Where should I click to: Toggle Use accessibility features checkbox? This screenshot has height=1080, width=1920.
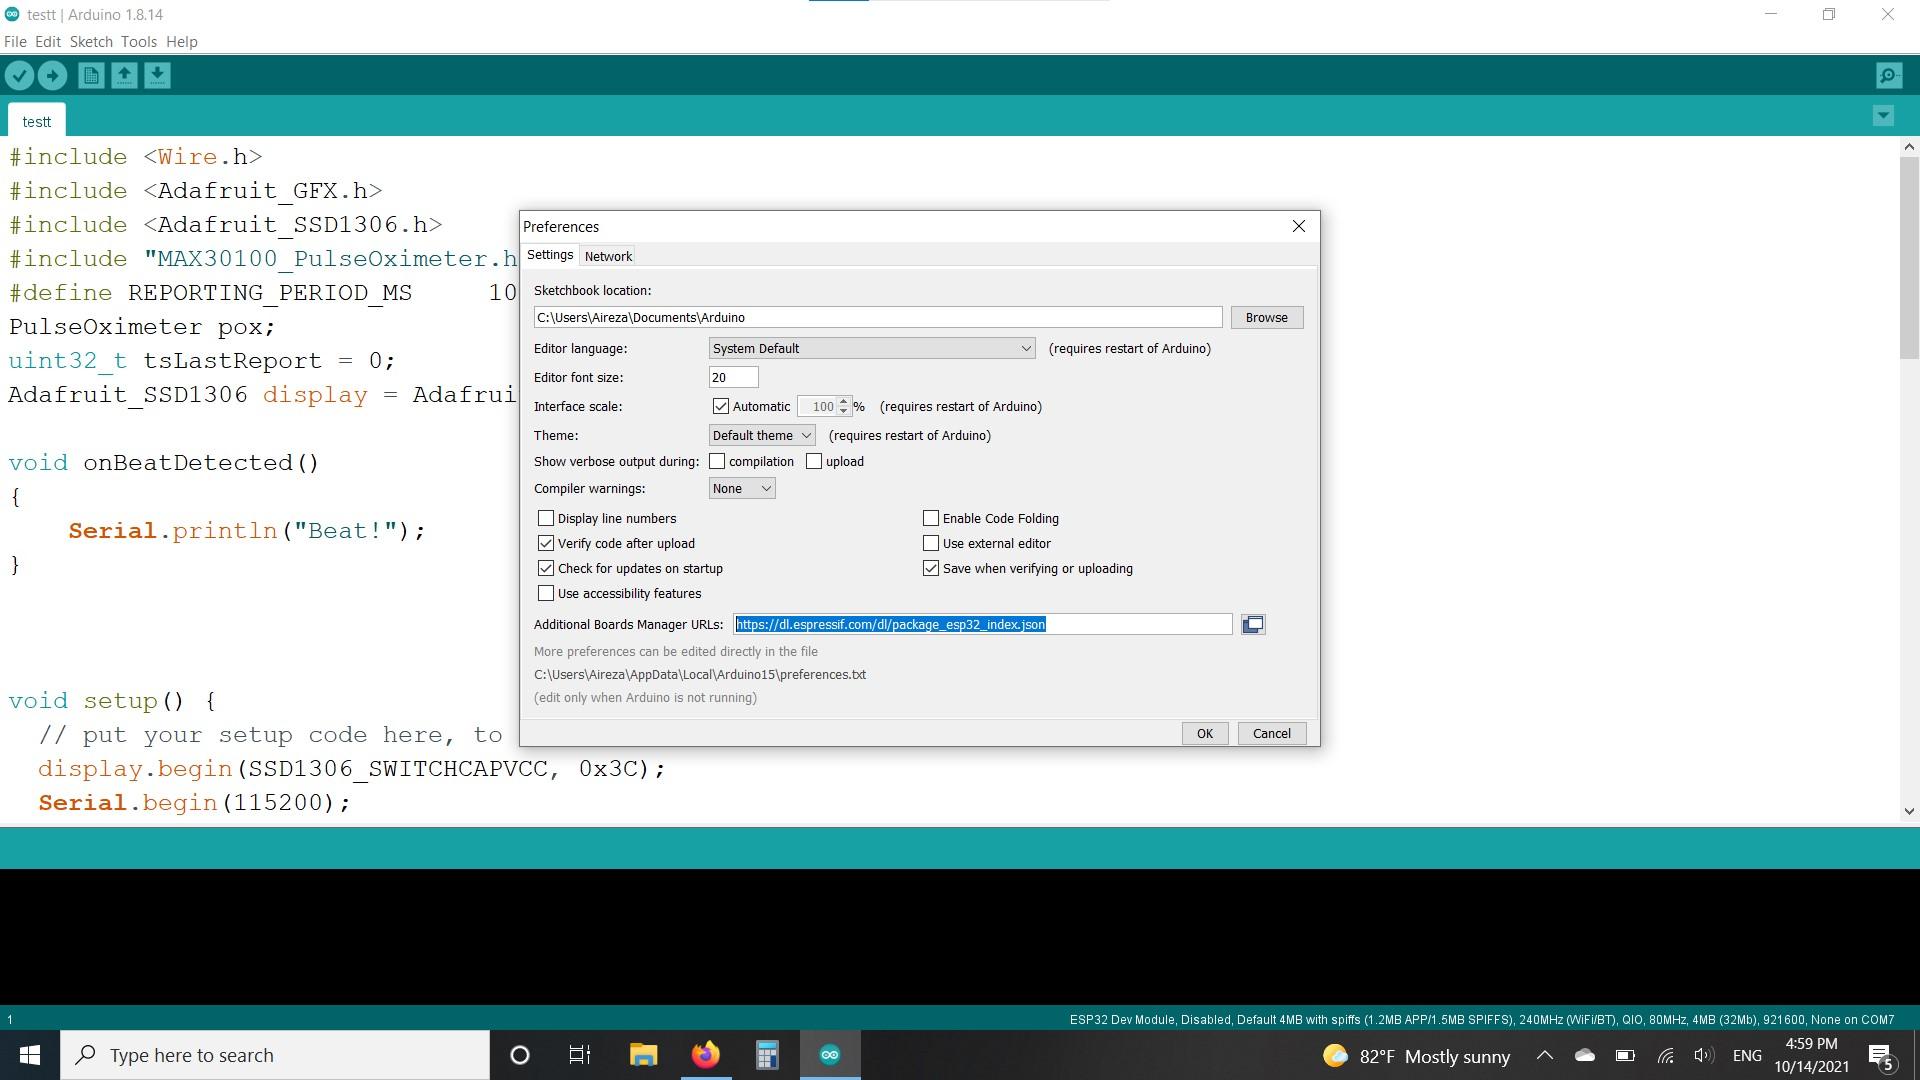[546, 592]
